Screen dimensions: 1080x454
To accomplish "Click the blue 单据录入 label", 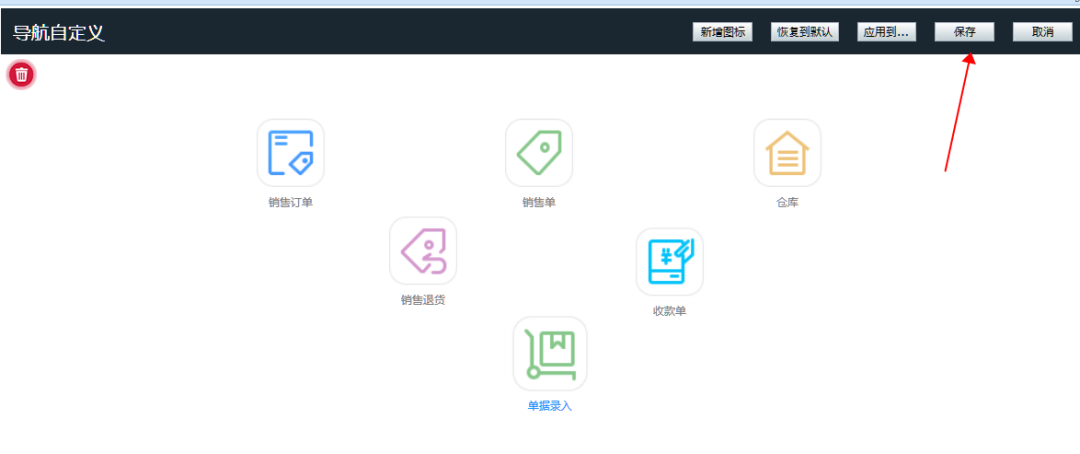I will coord(550,406).
